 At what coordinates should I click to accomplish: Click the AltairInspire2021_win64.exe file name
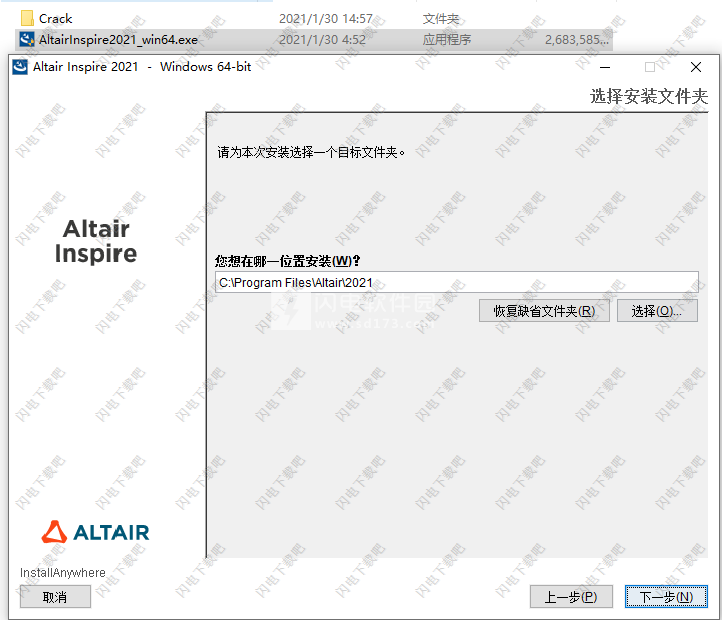tap(118, 40)
